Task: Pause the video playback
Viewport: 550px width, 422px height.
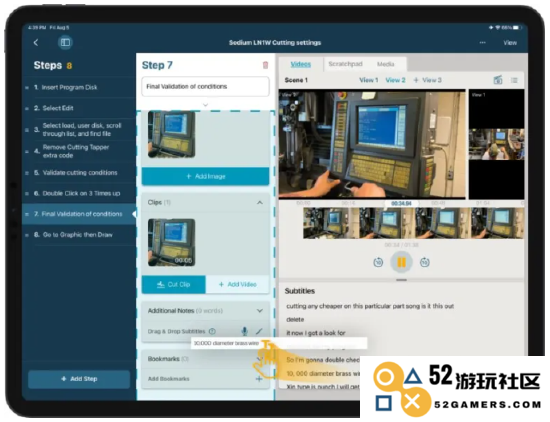Action: 401,262
